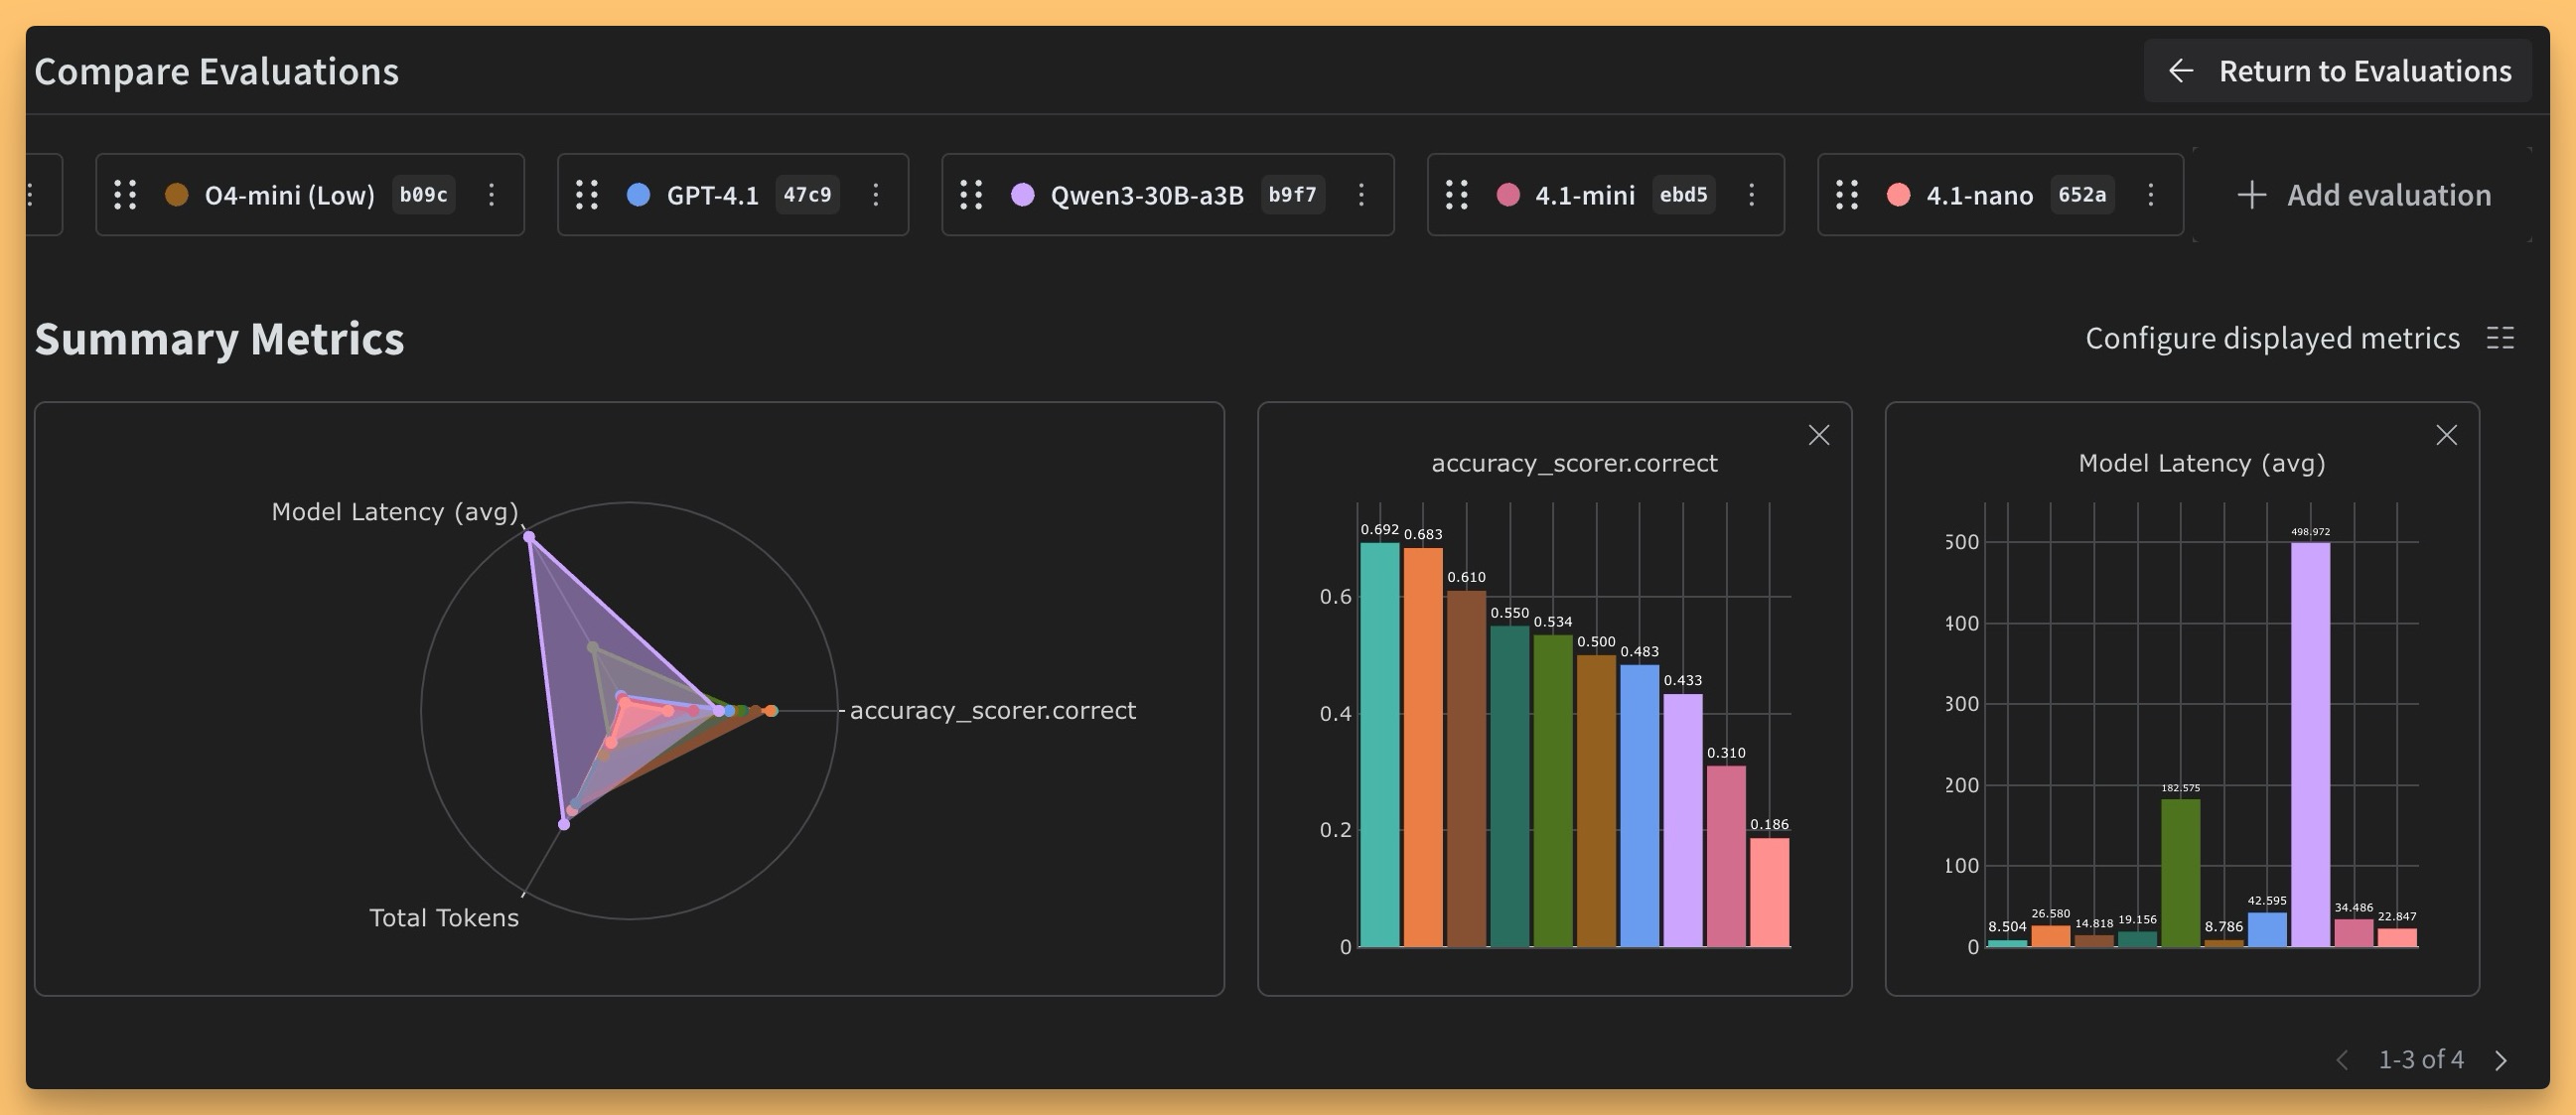
Task: Click drag handle on 4.1-nano card
Action: pyautogui.click(x=1847, y=195)
